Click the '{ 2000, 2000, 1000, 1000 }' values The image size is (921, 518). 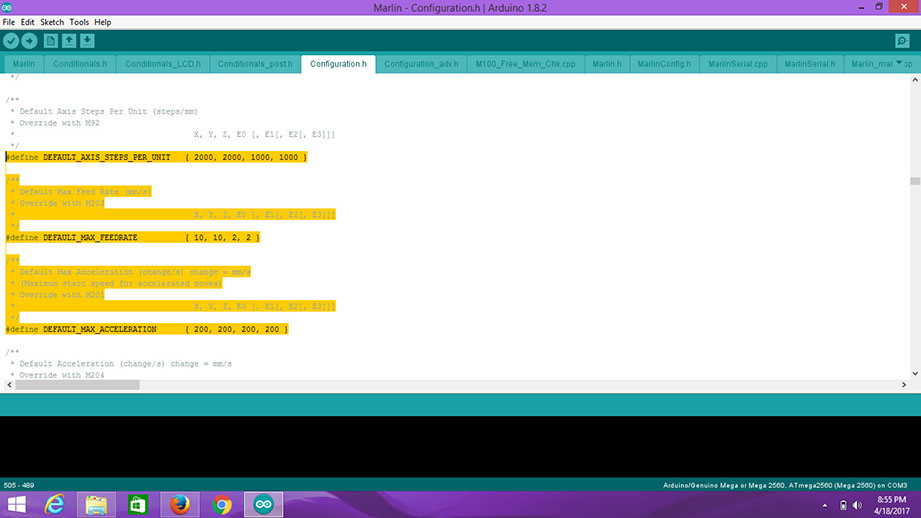click(x=246, y=157)
